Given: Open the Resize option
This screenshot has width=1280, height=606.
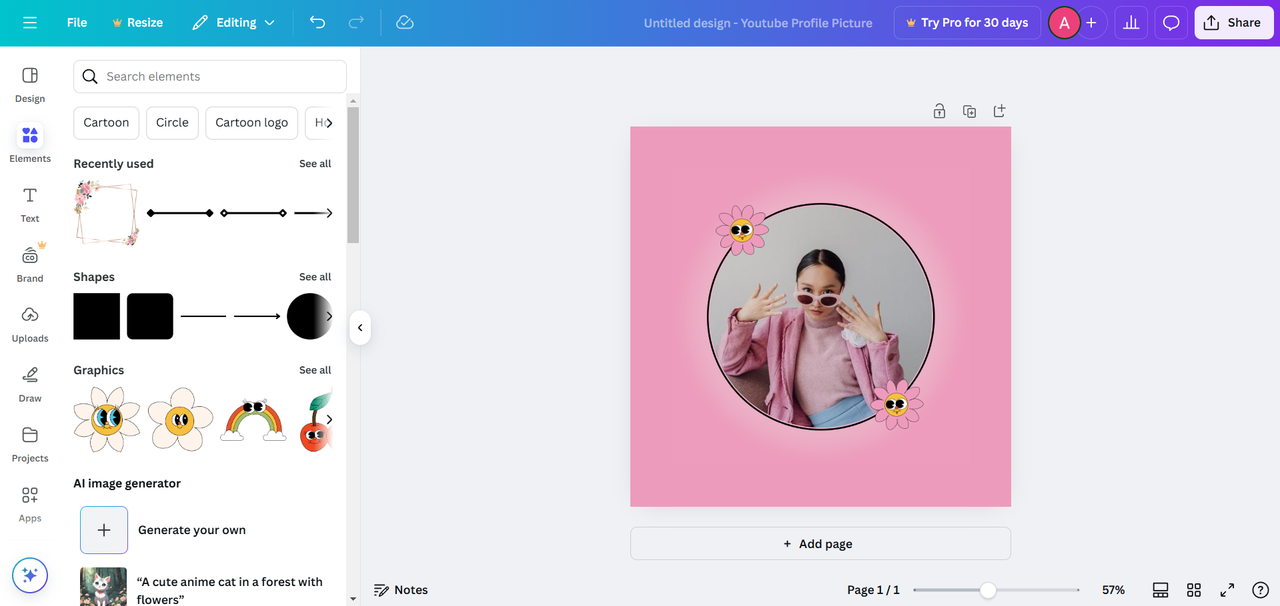Looking at the screenshot, I should [x=137, y=22].
